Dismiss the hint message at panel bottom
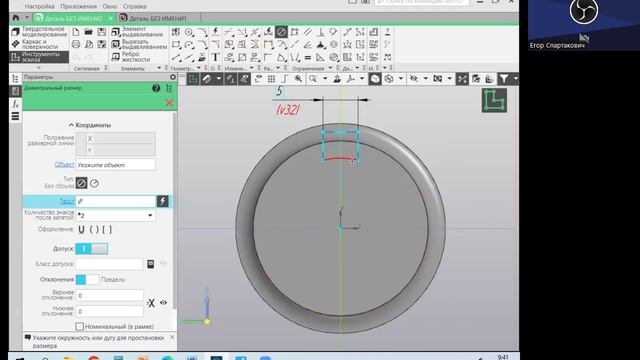The height and width of the screenshot is (360, 640). point(172,337)
